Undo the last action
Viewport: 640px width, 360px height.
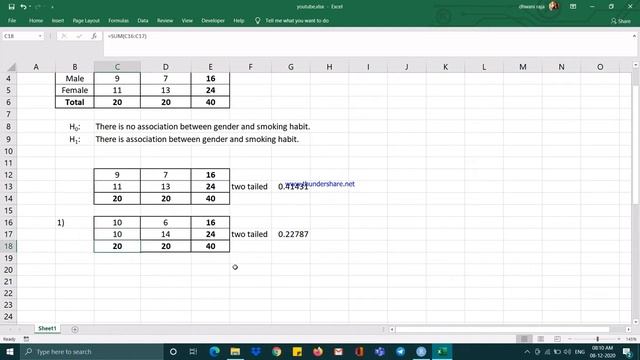click(x=23, y=7)
